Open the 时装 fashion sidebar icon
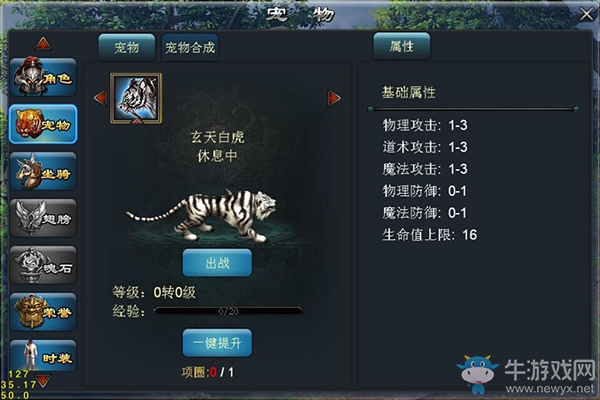The image size is (600, 400). [43, 356]
